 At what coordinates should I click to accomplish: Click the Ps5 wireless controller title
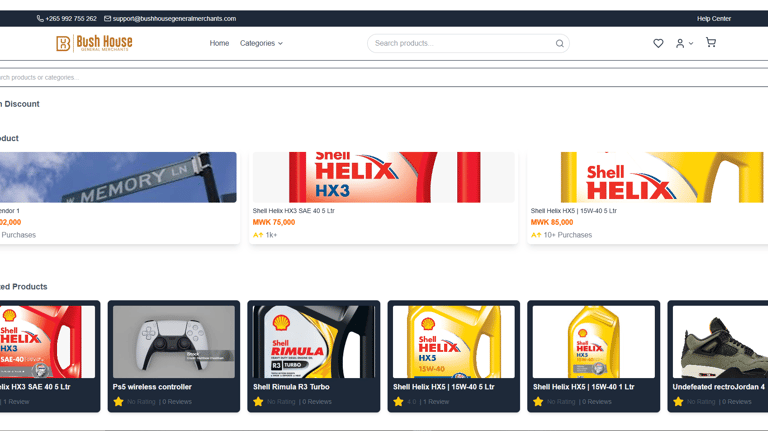click(x=152, y=387)
